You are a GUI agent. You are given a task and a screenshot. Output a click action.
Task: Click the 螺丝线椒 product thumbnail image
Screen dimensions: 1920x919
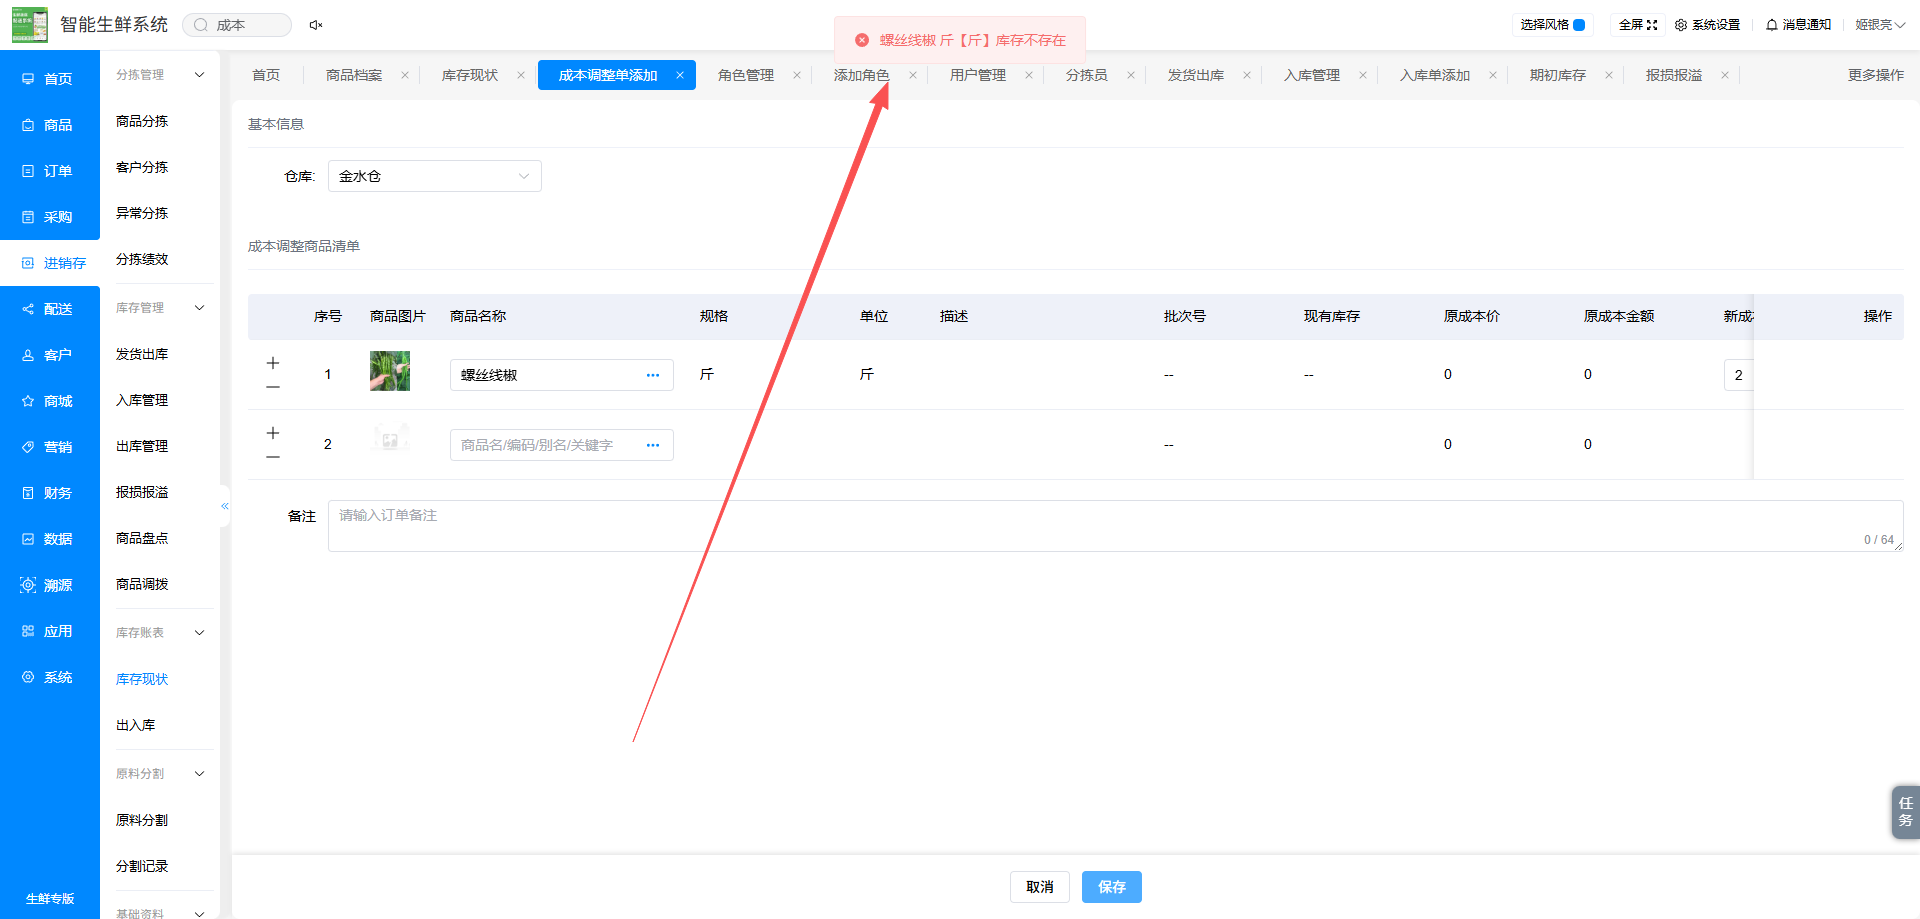pos(390,371)
